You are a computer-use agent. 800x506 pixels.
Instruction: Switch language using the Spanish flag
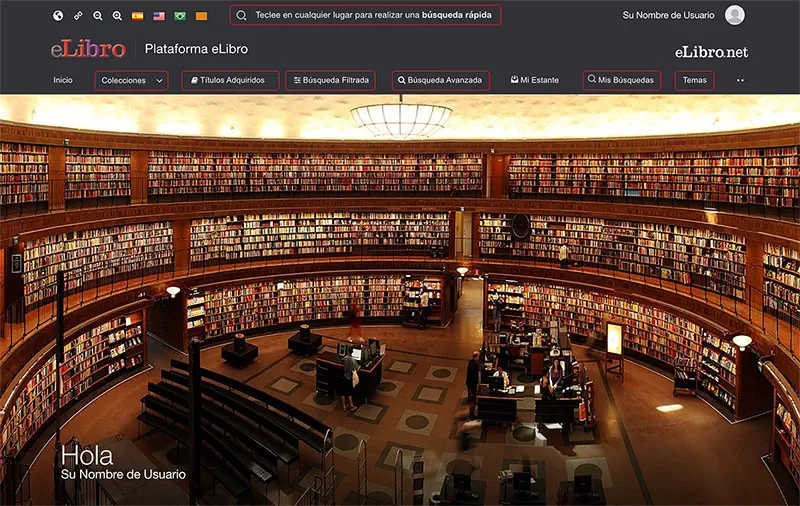[x=137, y=16]
